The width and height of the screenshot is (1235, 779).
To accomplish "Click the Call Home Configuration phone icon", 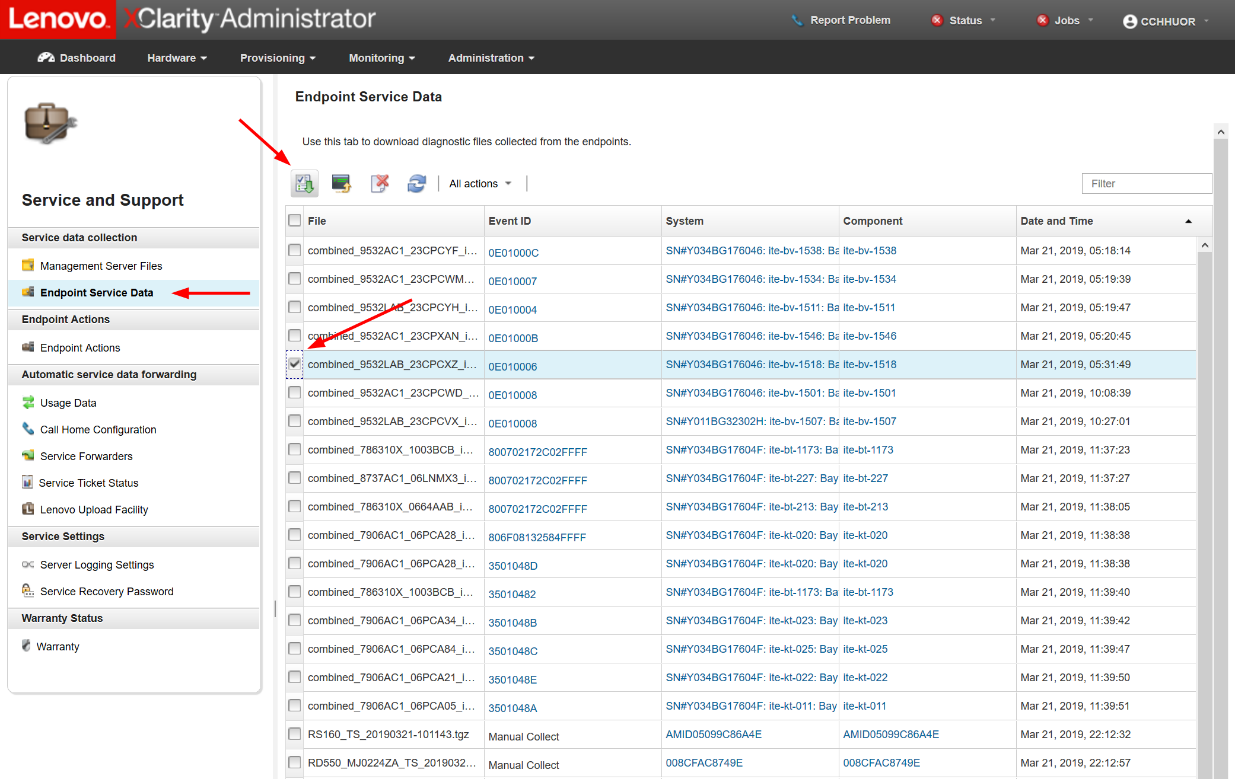I will 29,429.
